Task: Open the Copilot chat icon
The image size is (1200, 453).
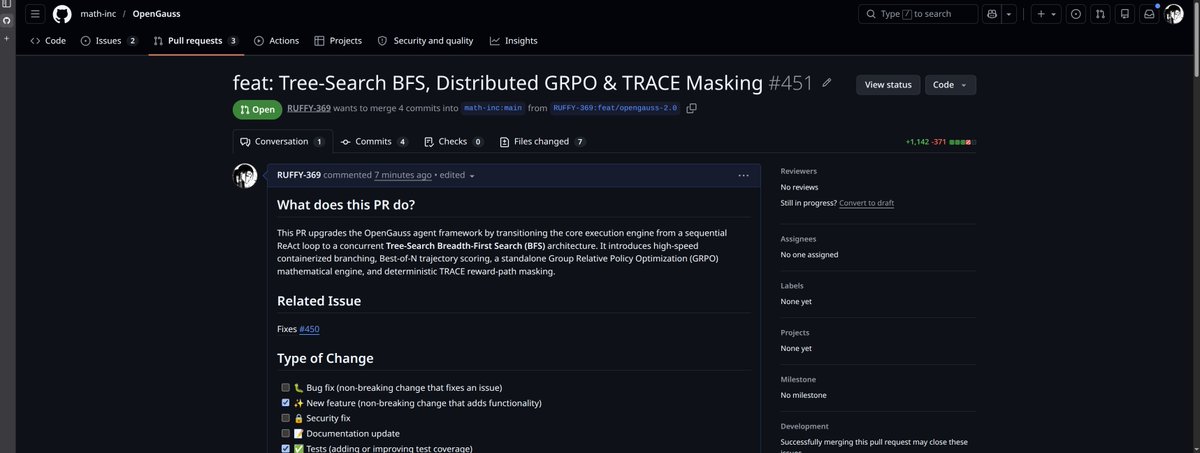Action: point(992,14)
